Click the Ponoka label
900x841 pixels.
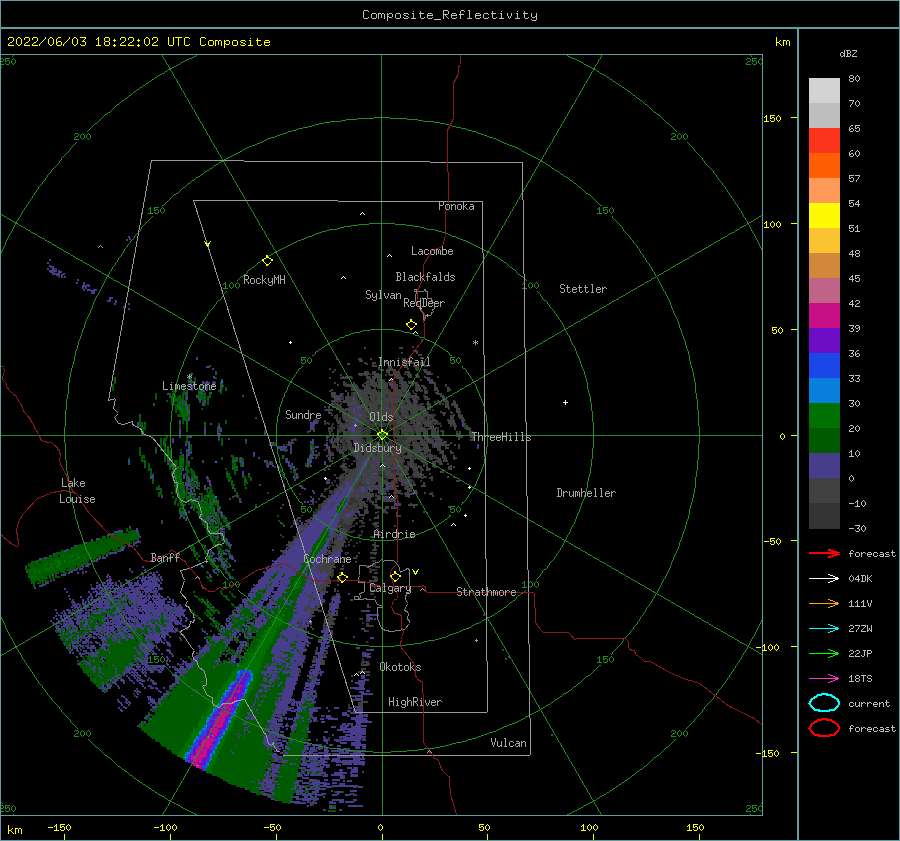[456, 206]
